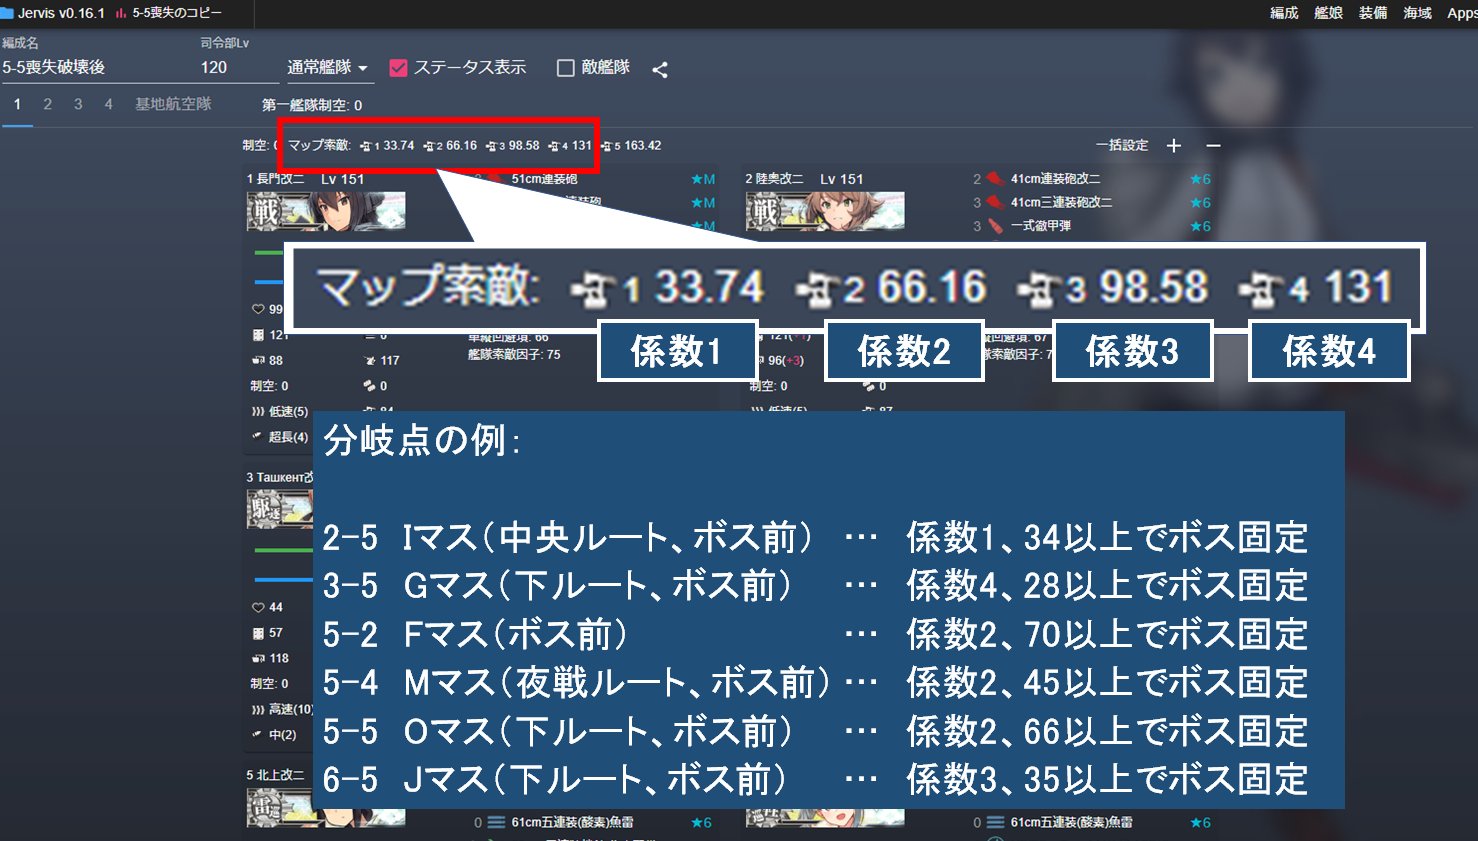The image size is (1478, 841).
Task: Click the share icon beside 敵艦隊
Action: pos(660,69)
